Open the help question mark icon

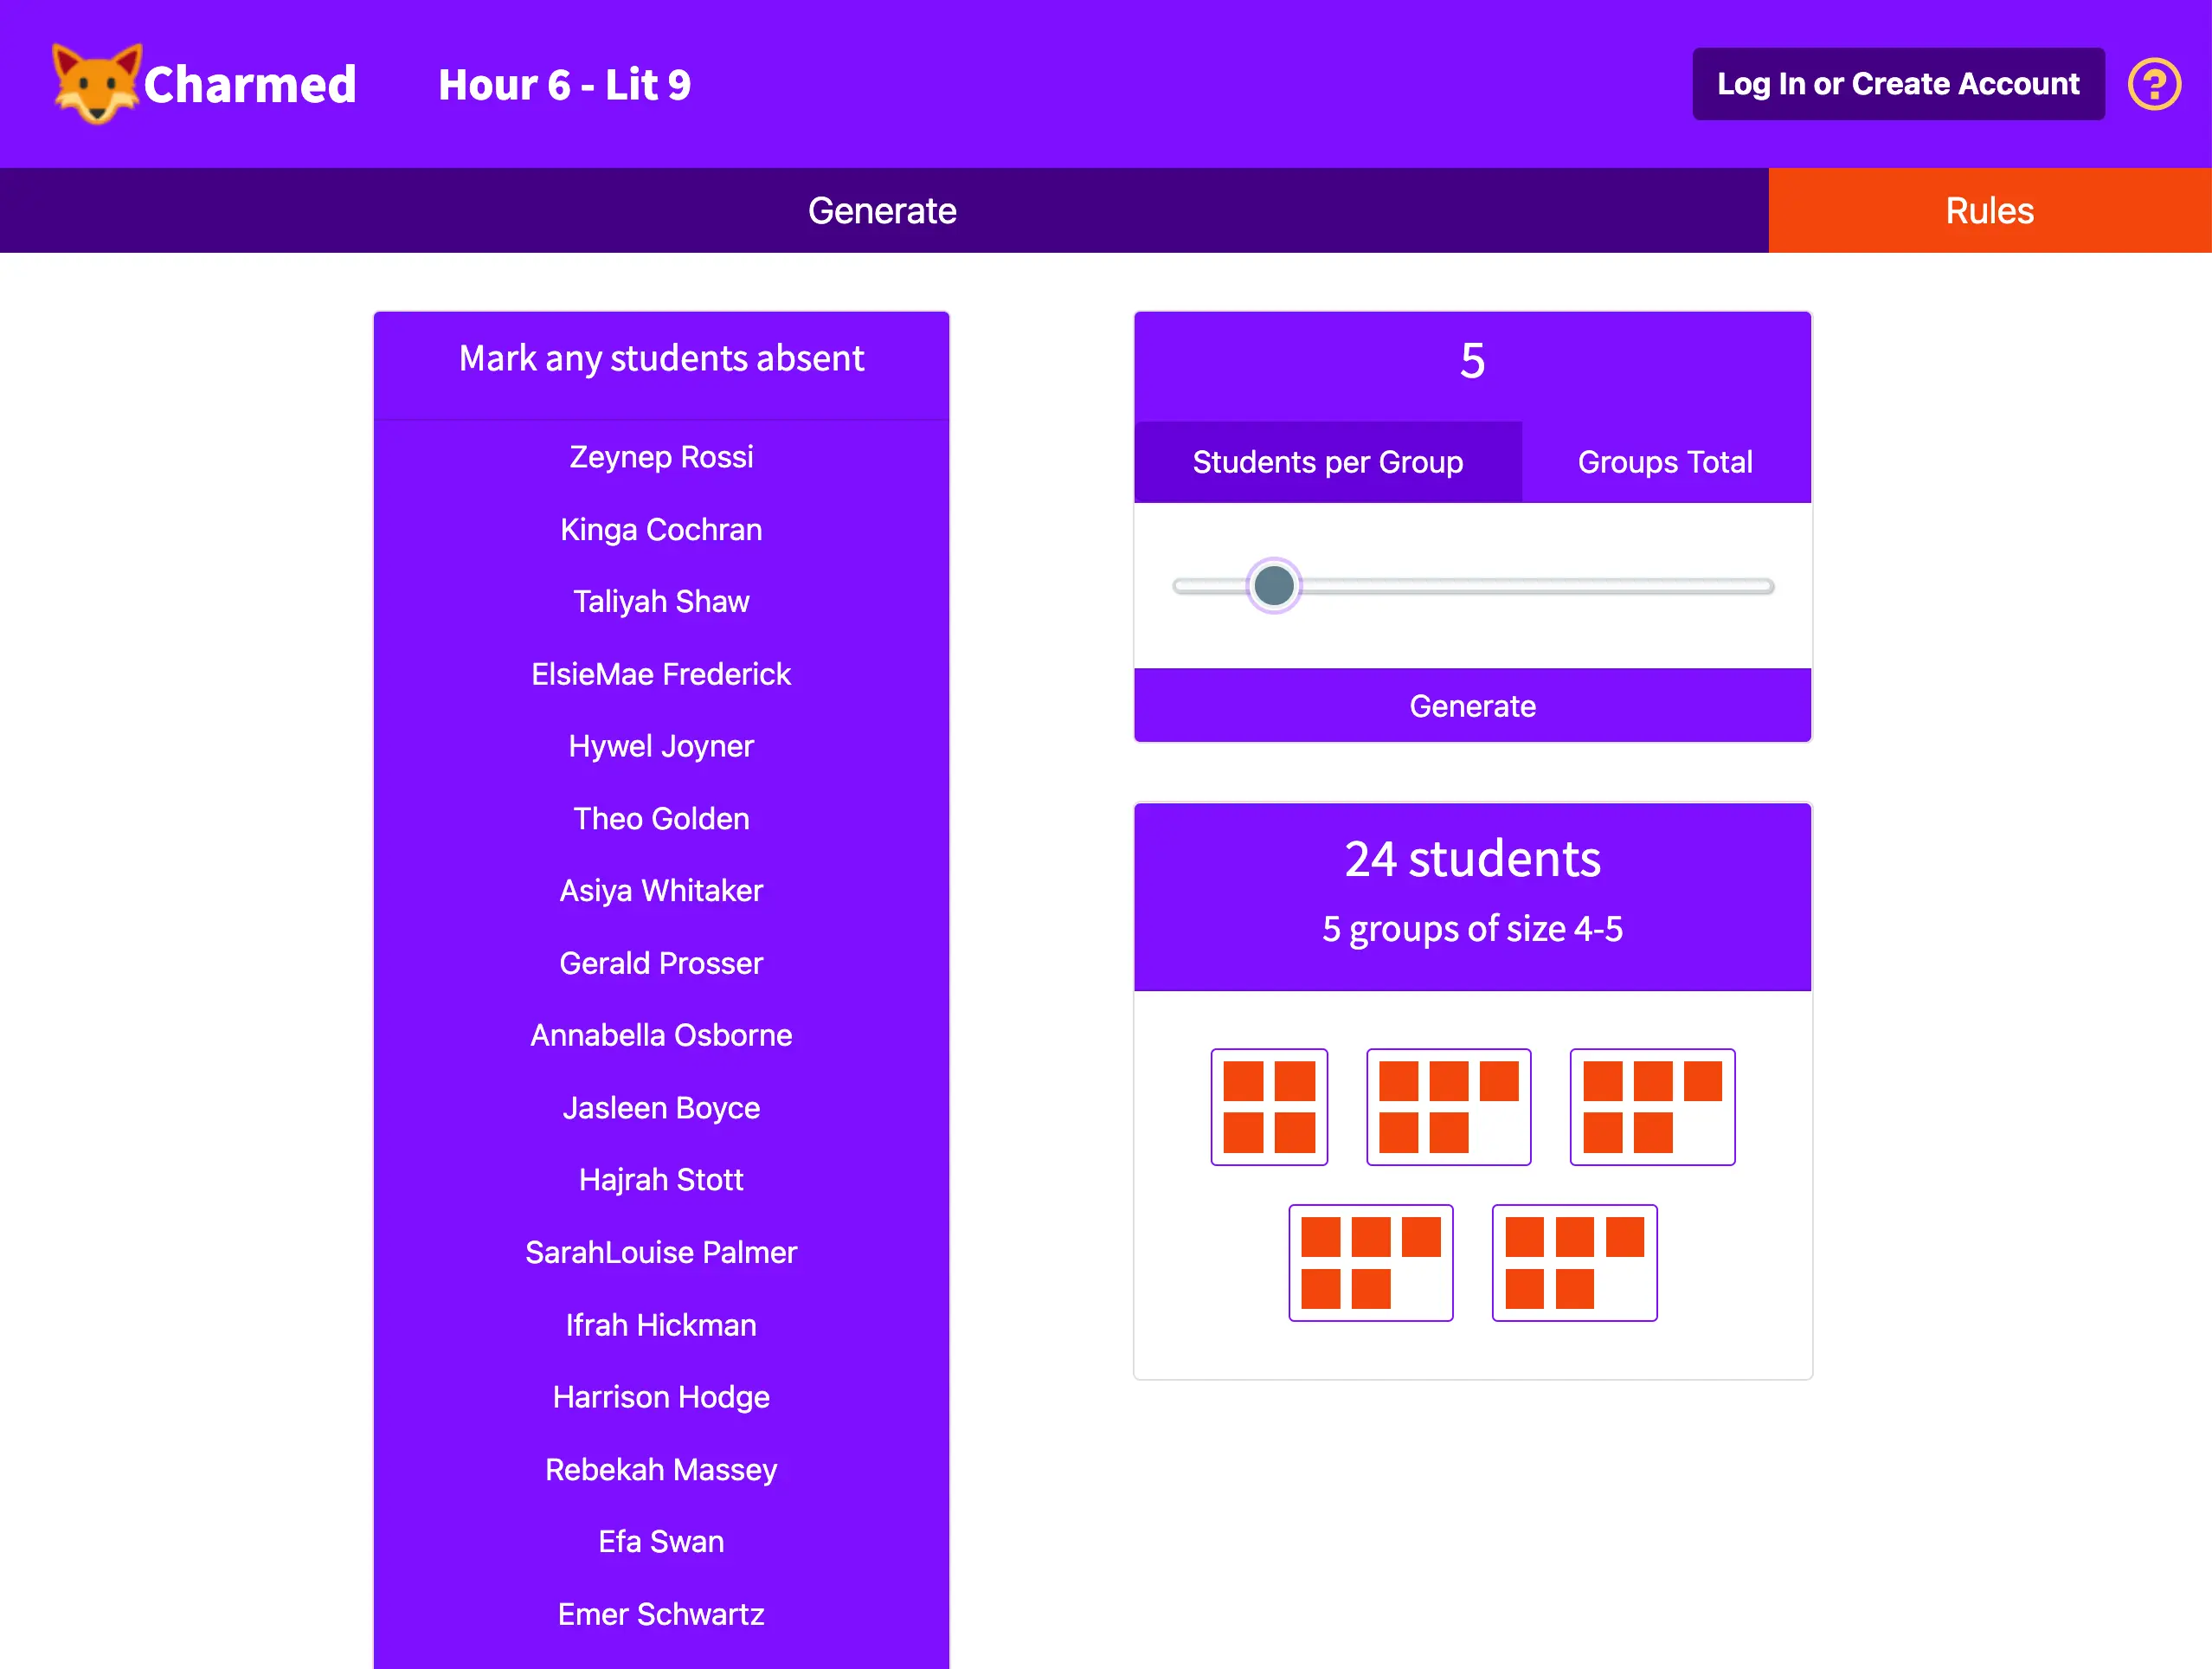pos(2153,84)
